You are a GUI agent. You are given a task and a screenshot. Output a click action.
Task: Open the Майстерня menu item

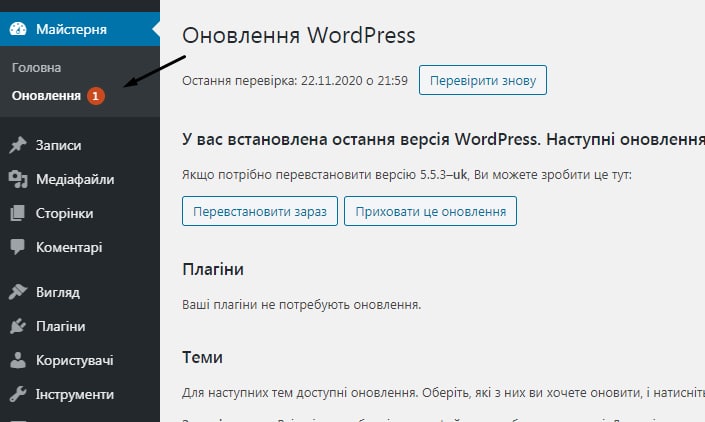coord(80,29)
